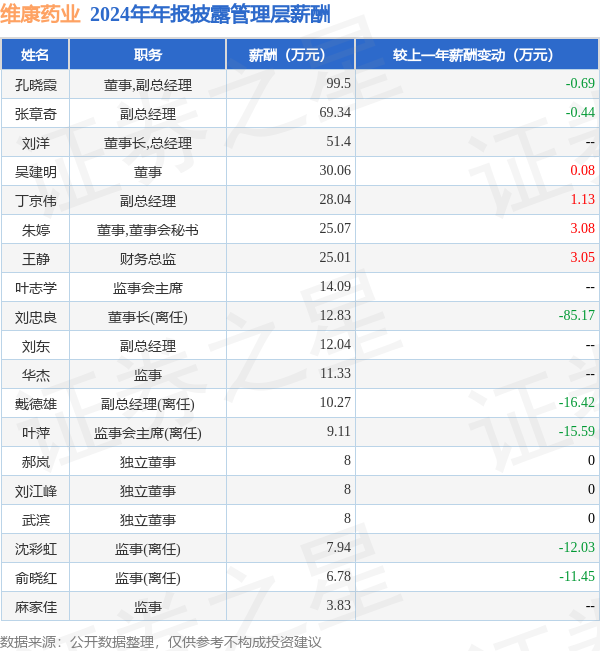Click the position 董事,副总经理
This screenshot has height=651, width=600.
click(x=148, y=85)
